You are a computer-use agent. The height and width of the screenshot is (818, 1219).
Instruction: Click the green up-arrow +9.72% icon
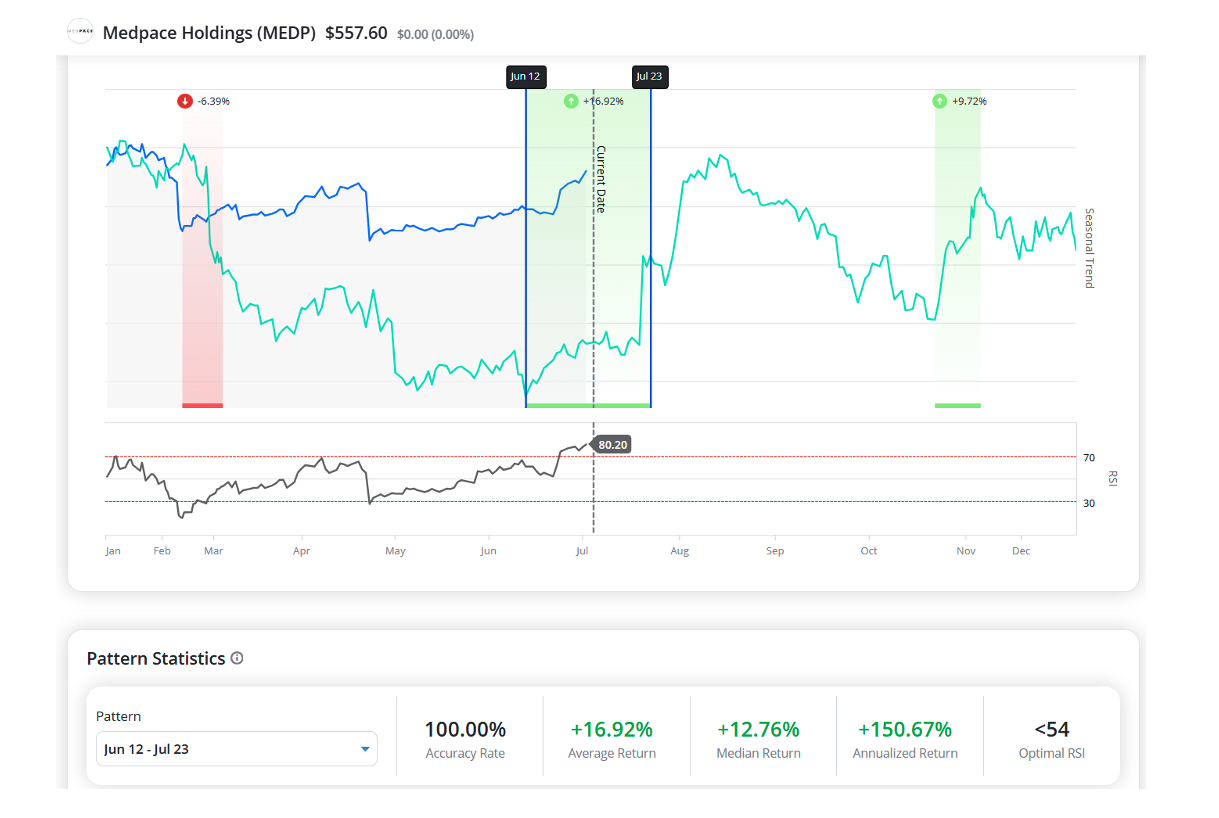[939, 101]
